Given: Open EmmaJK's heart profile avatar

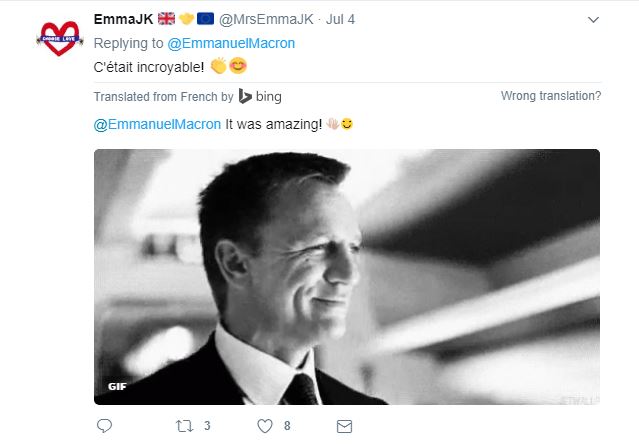Looking at the screenshot, I should pyautogui.click(x=59, y=38).
